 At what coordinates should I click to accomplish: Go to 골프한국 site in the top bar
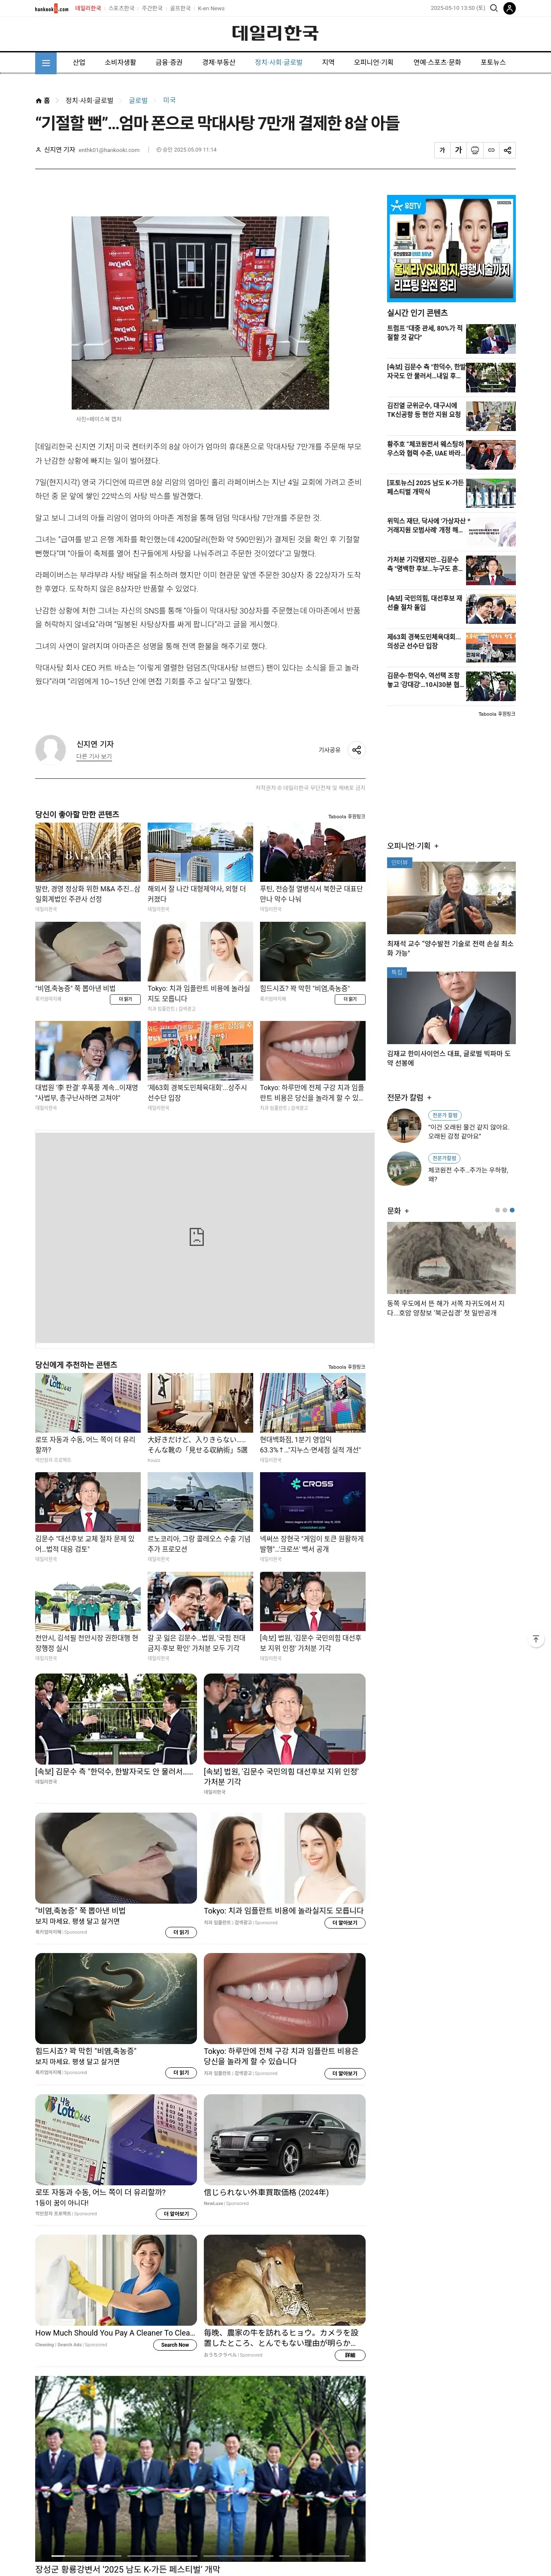pyautogui.click(x=180, y=8)
